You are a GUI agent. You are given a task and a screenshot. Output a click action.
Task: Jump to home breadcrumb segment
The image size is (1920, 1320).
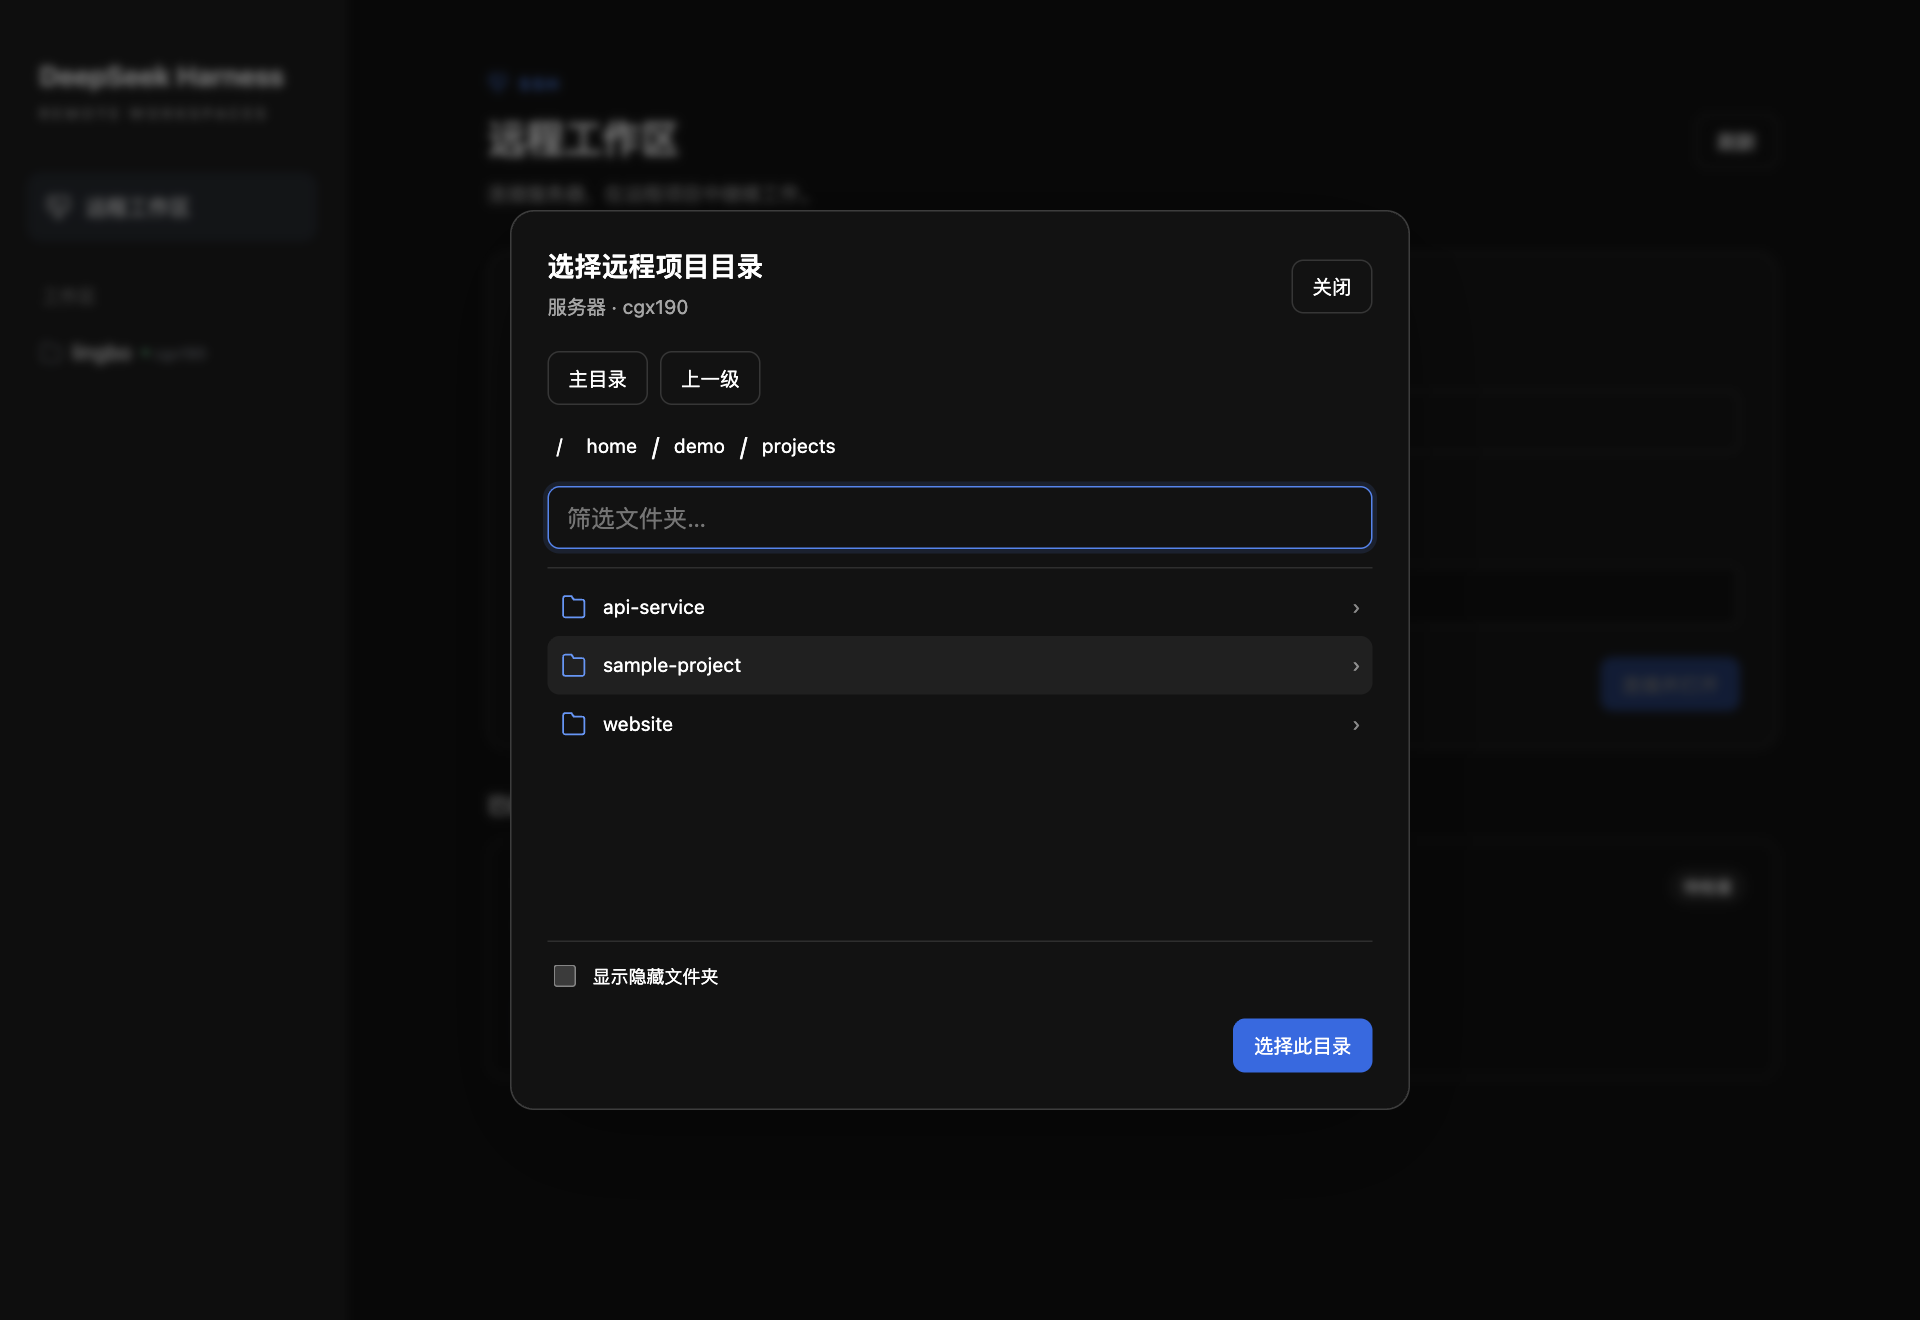611,446
